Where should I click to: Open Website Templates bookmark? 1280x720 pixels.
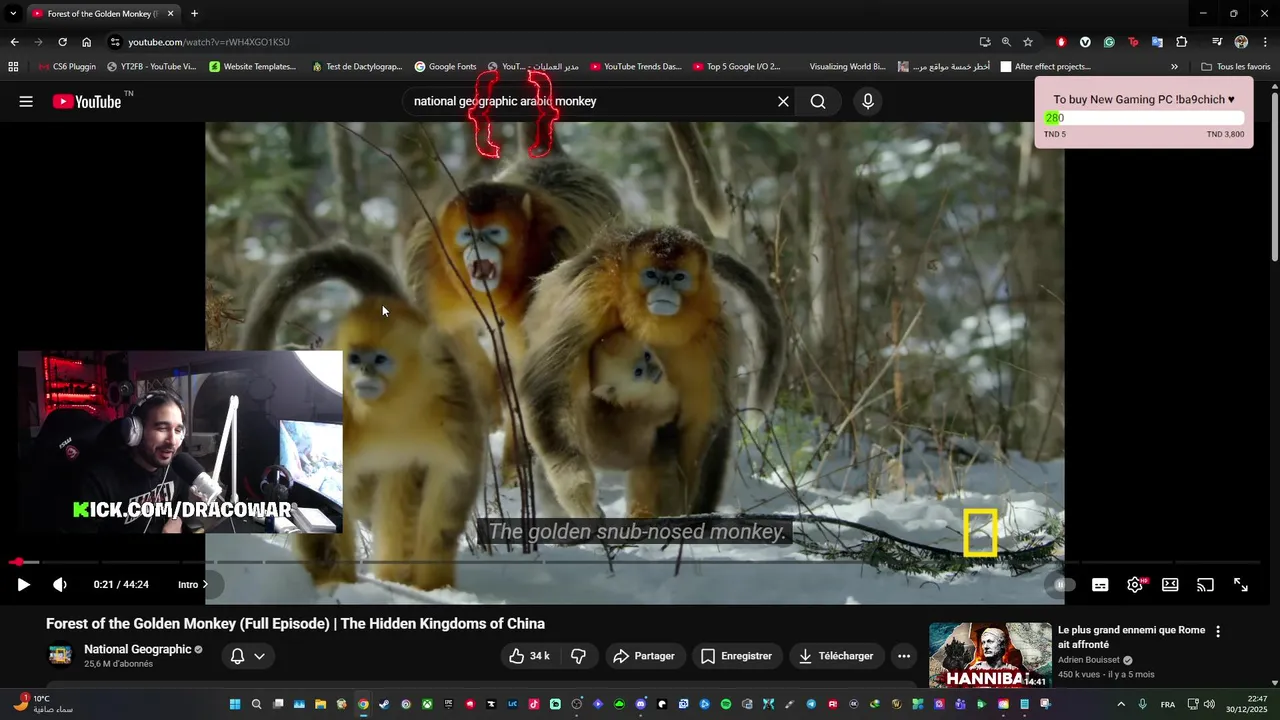(x=253, y=67)
